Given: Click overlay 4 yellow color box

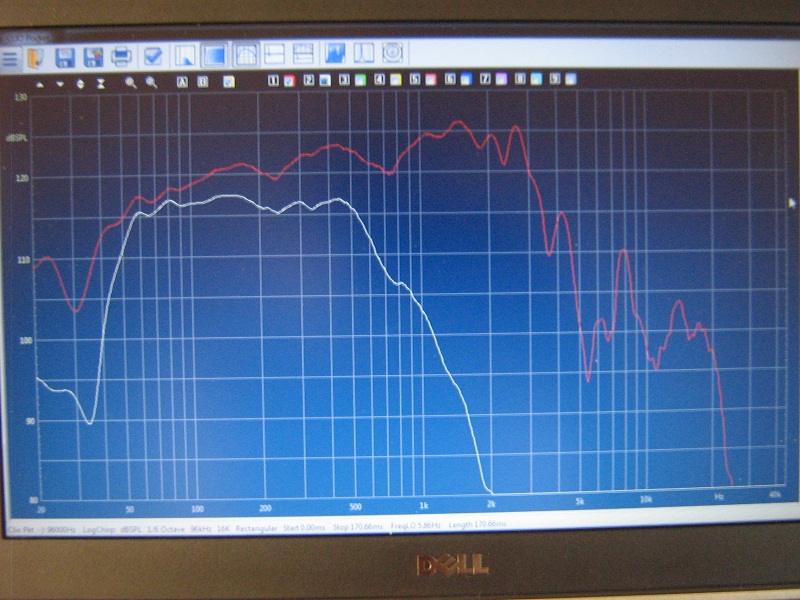Looking at the screenshot, I should [396, 80].
